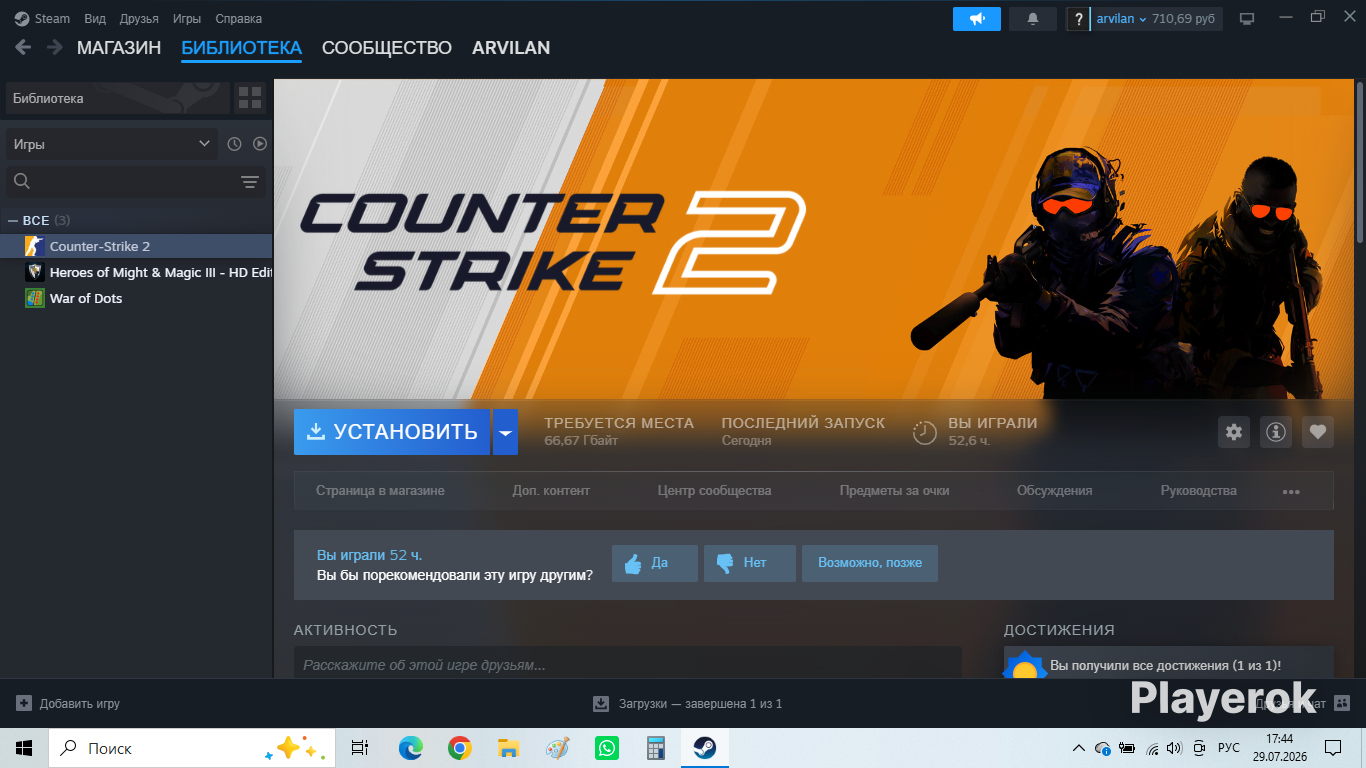Viewport: 1366px width, 768px height.
Task: Open Загрузки — завершена 1 из 1
Action: point(700,704)
